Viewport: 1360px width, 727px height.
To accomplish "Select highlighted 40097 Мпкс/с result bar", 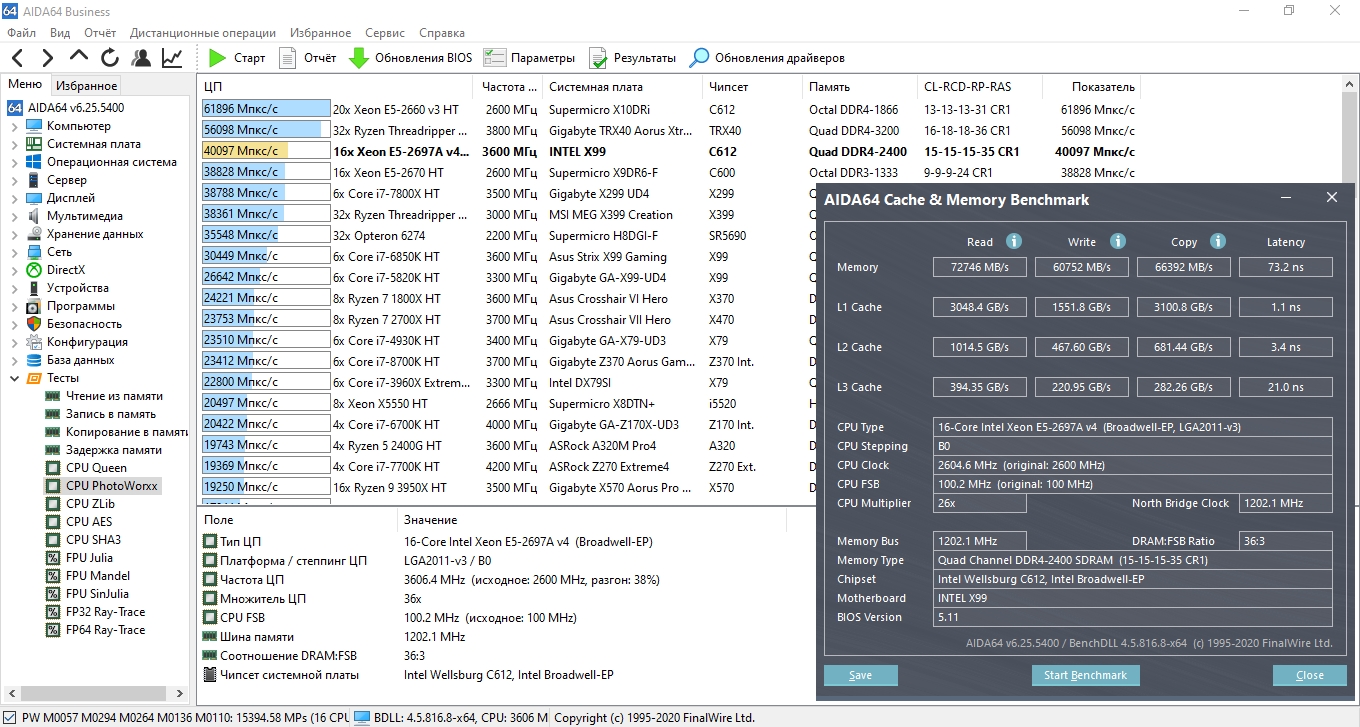I will pyautogui.click(x=266, y=151).
